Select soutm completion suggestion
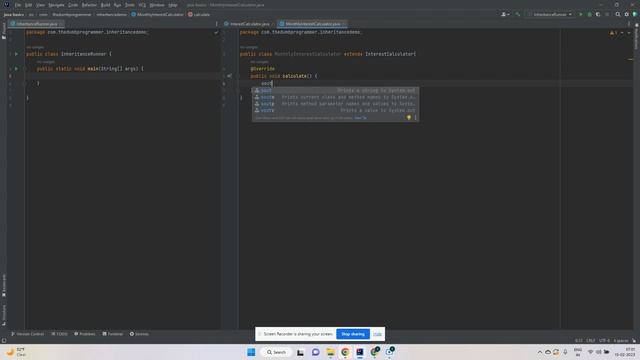 coord(335,97)
